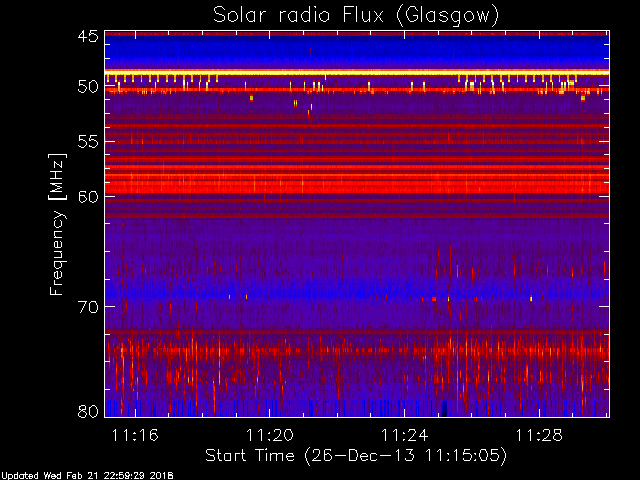Viewport: 640px width, 480px height.
Task: Click the thick red emission band near 59 MHz
Action: click(x=357, y=188)
